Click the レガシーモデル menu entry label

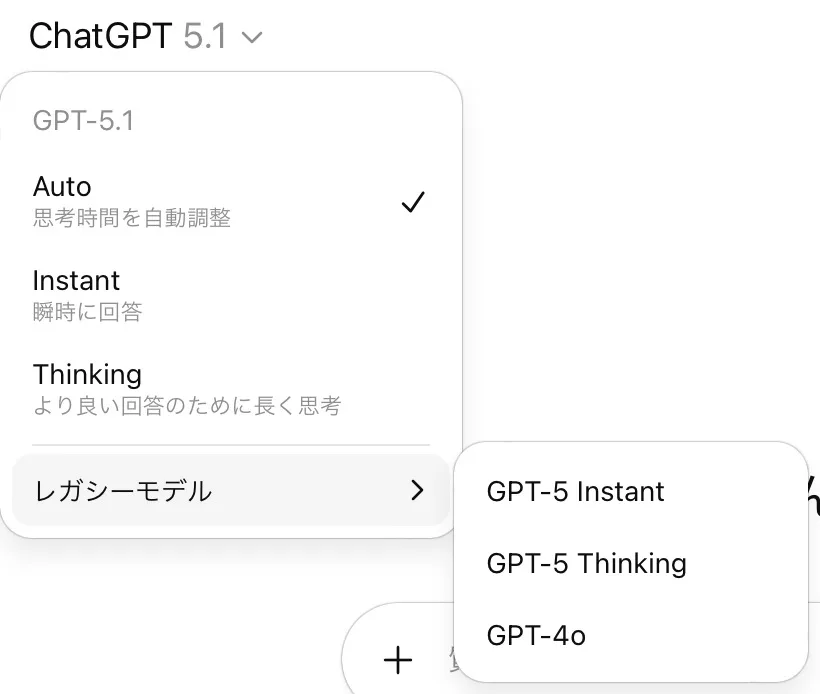click(x=122, y=491)
